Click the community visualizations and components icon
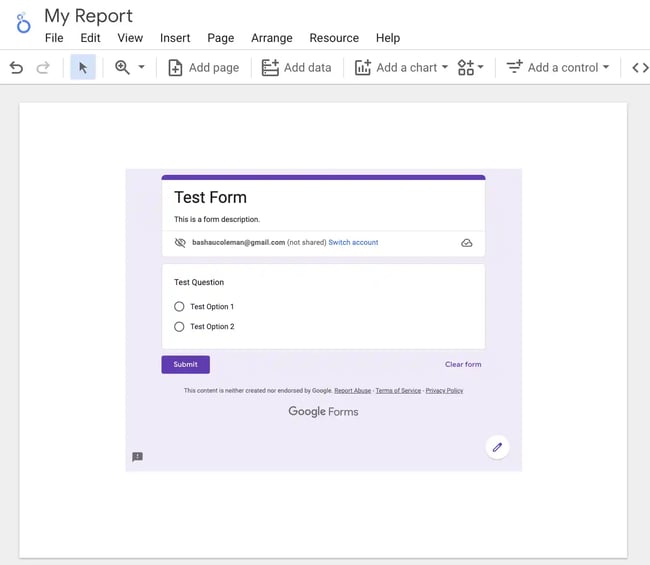The image size is (650, 565). coord(466,67)
